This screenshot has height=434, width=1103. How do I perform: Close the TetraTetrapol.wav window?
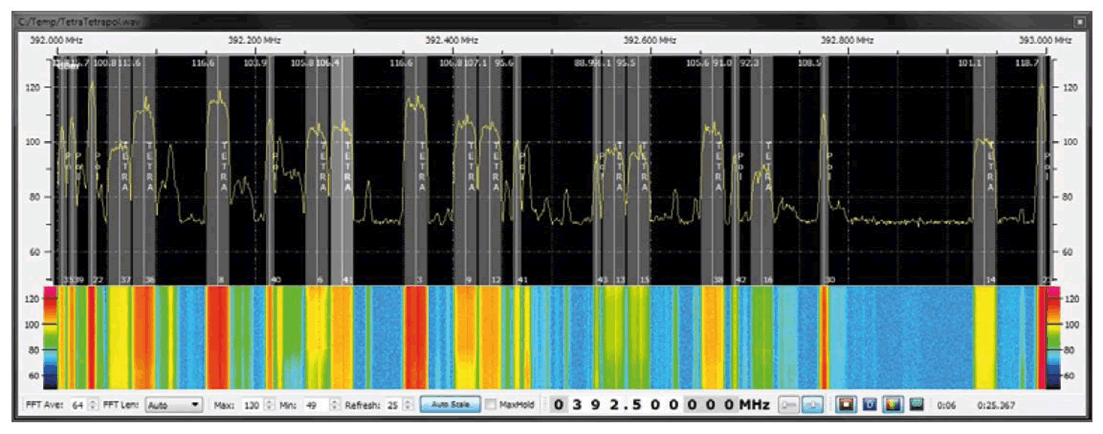click(x=1079, y=21)
